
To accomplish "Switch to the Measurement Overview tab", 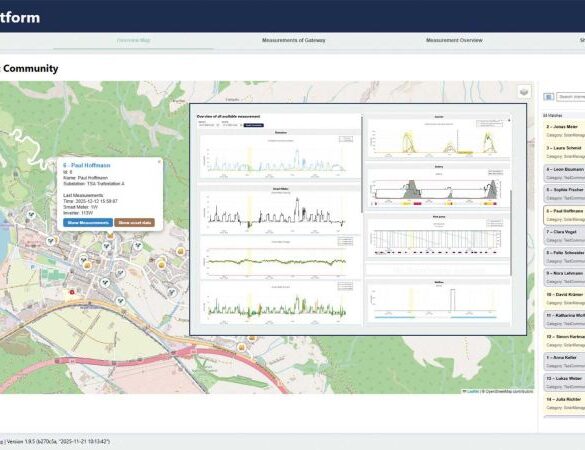I will click(x=454, y=40).
